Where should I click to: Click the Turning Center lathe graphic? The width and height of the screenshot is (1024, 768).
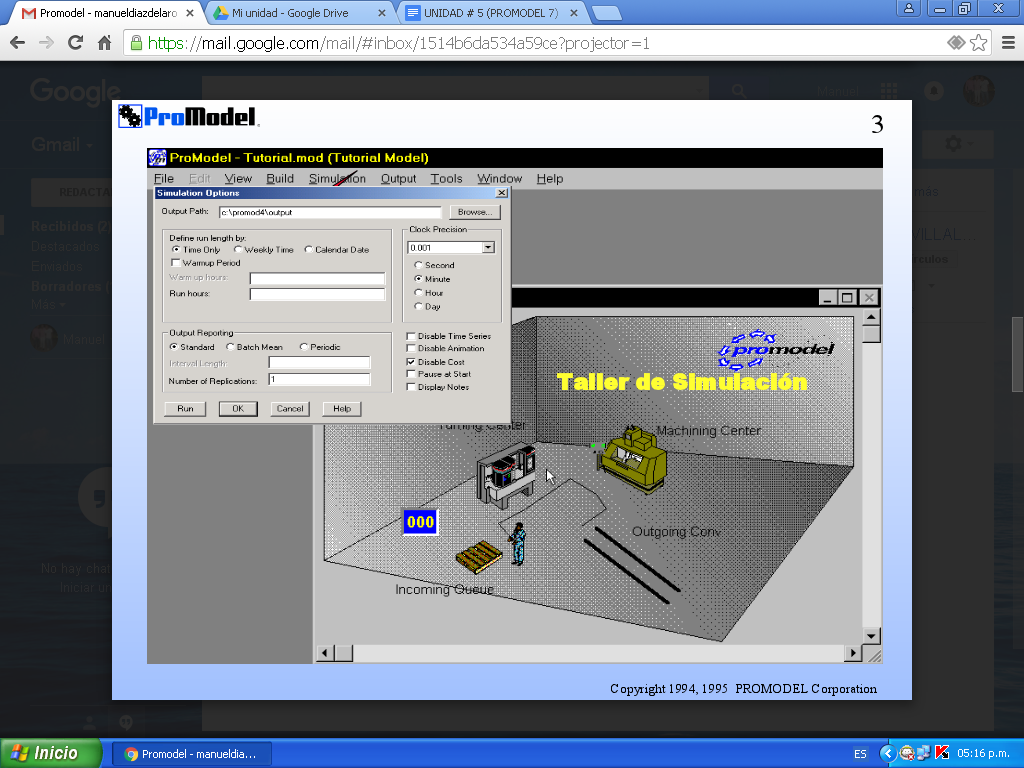[506, 475]
